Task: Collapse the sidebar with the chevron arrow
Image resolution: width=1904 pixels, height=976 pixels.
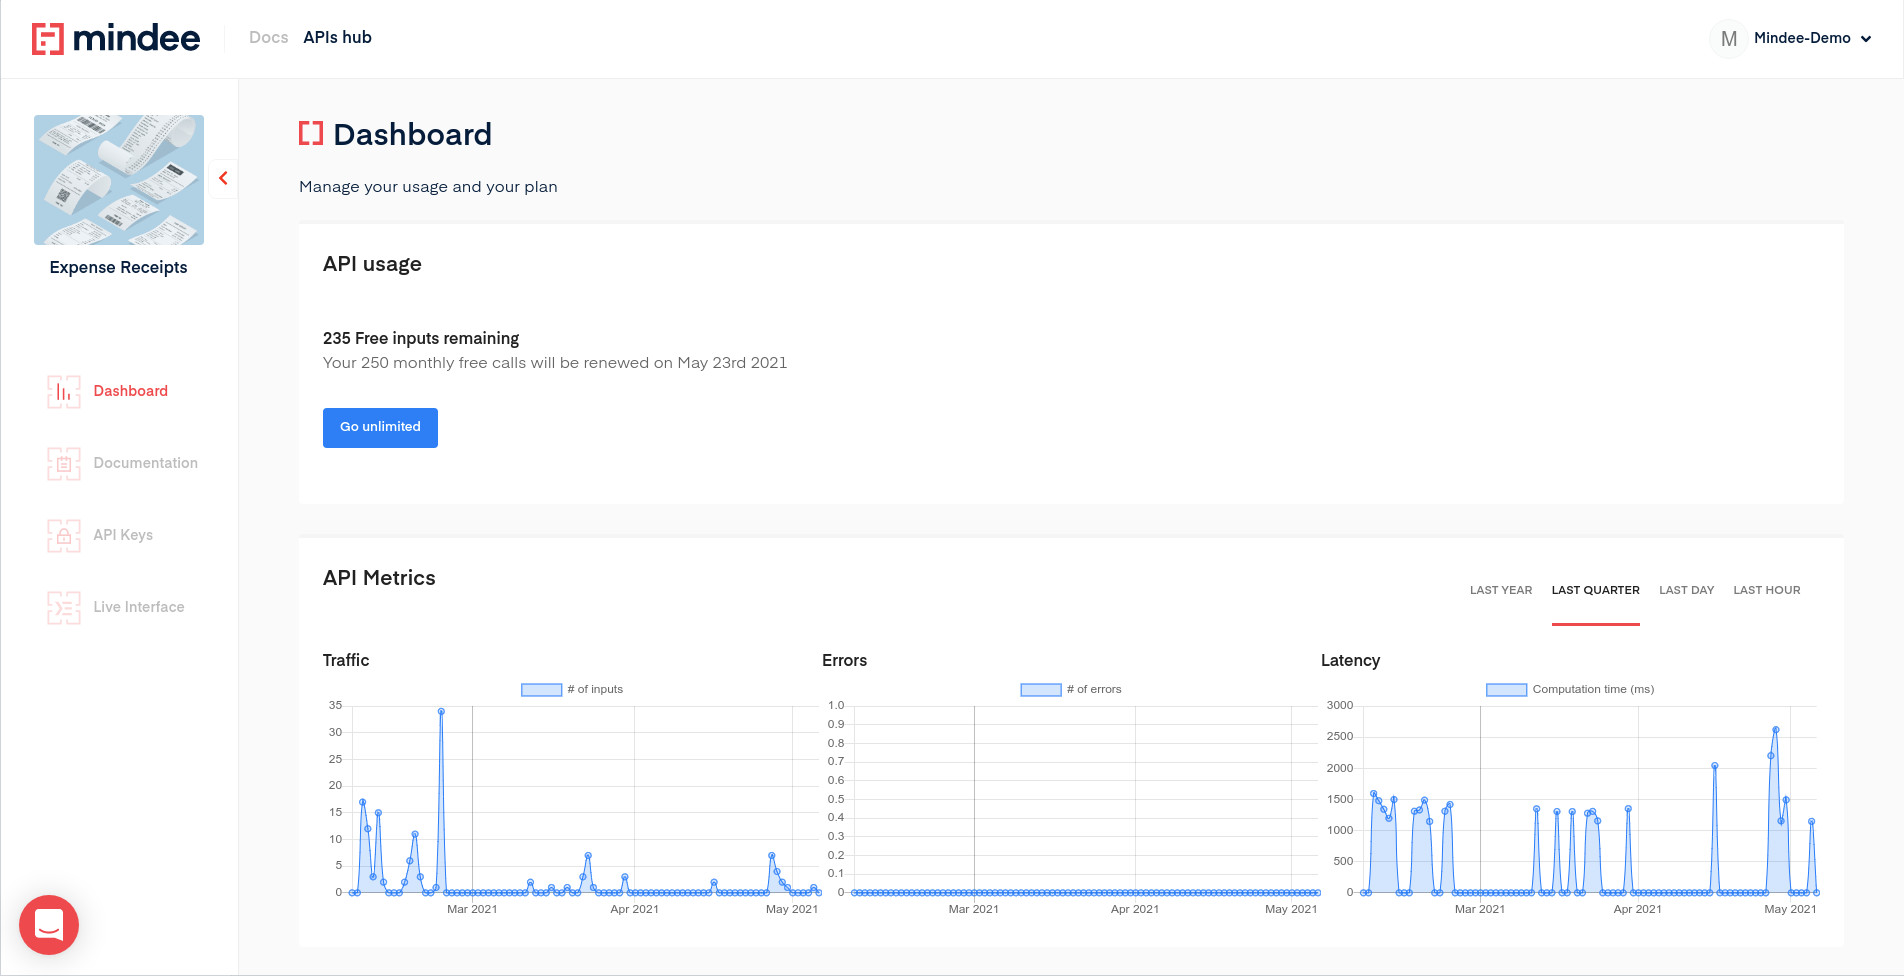Action: click(222, 178)
